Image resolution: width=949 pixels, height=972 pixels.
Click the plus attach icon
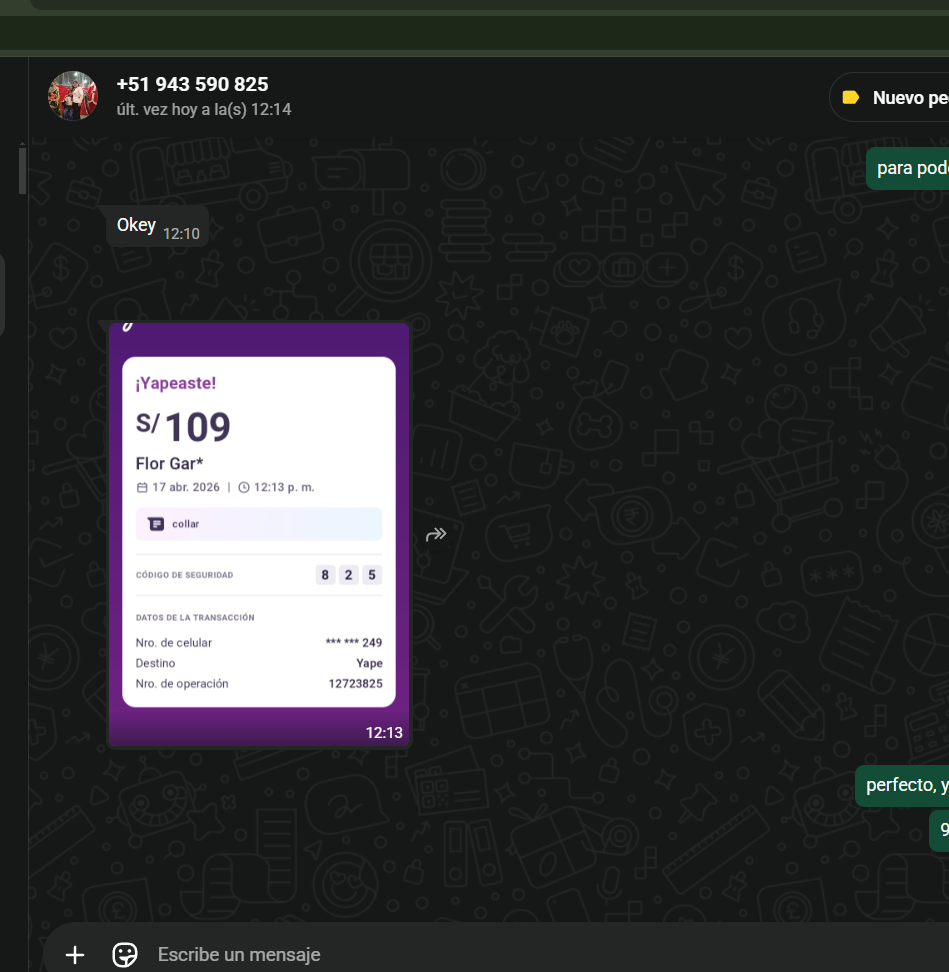[75, 954]
